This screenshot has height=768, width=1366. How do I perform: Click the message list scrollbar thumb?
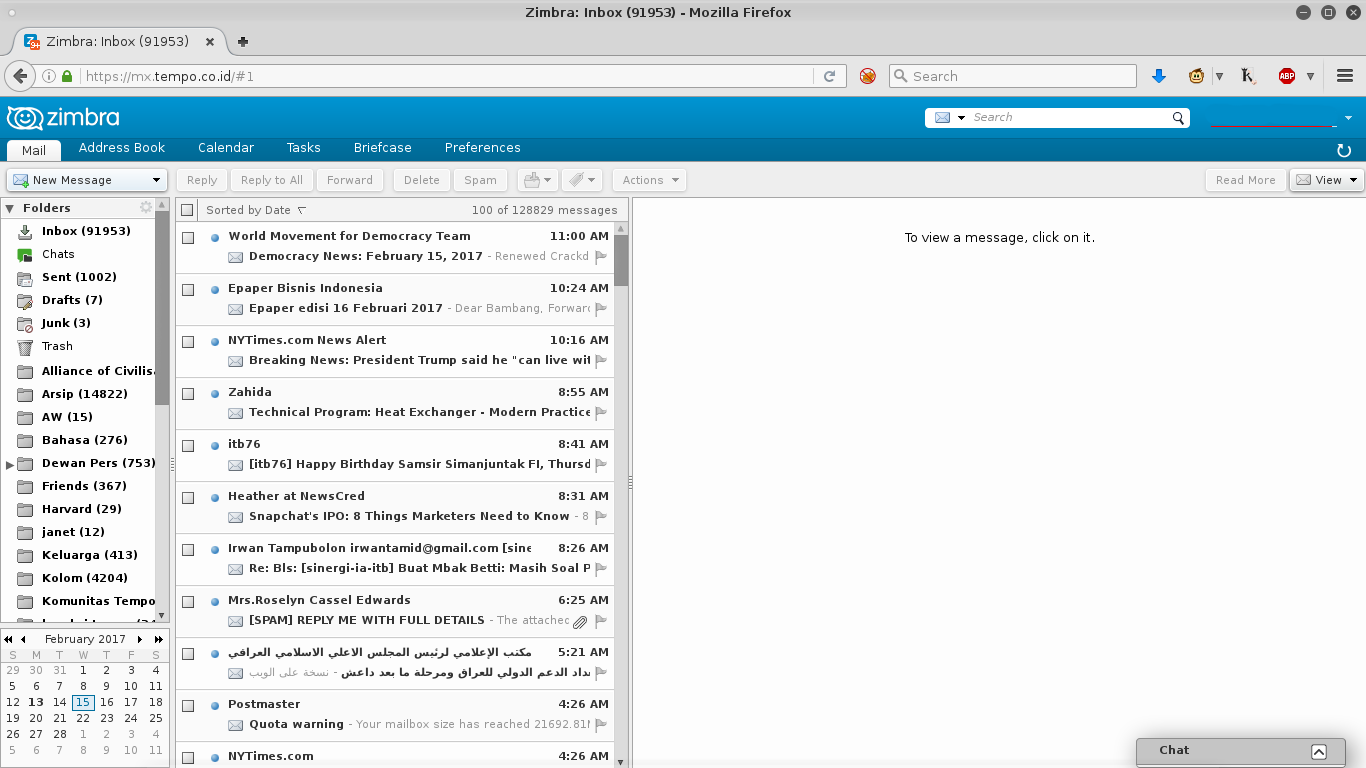621,260
